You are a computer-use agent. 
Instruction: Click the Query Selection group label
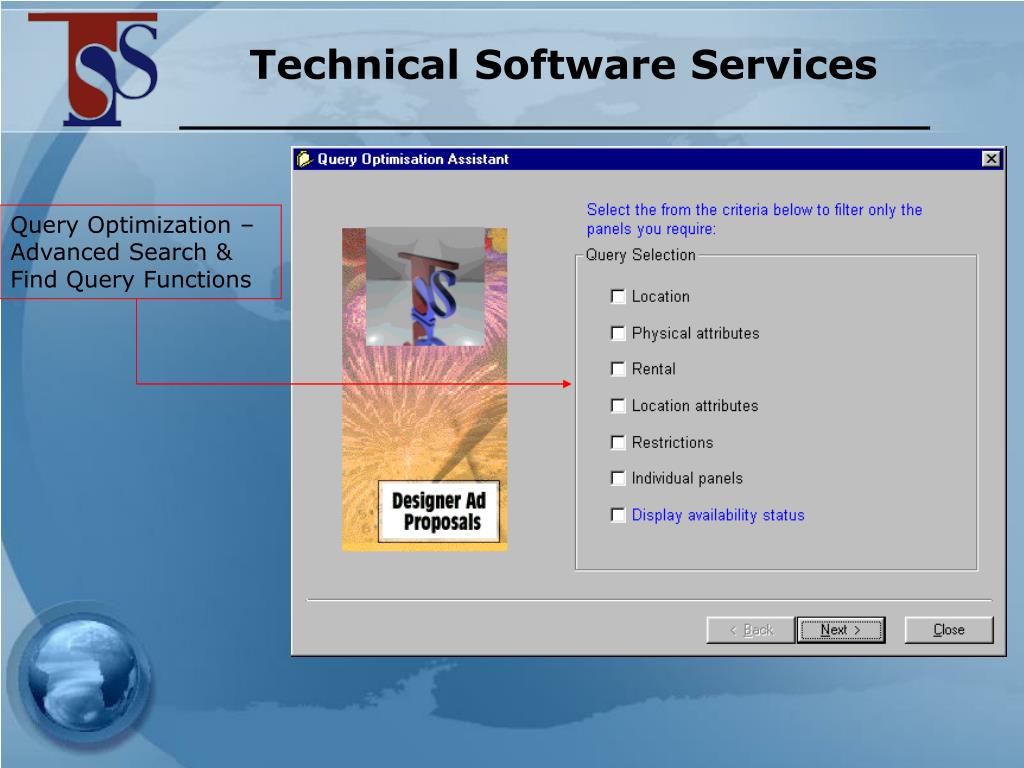tap(641, 255)
